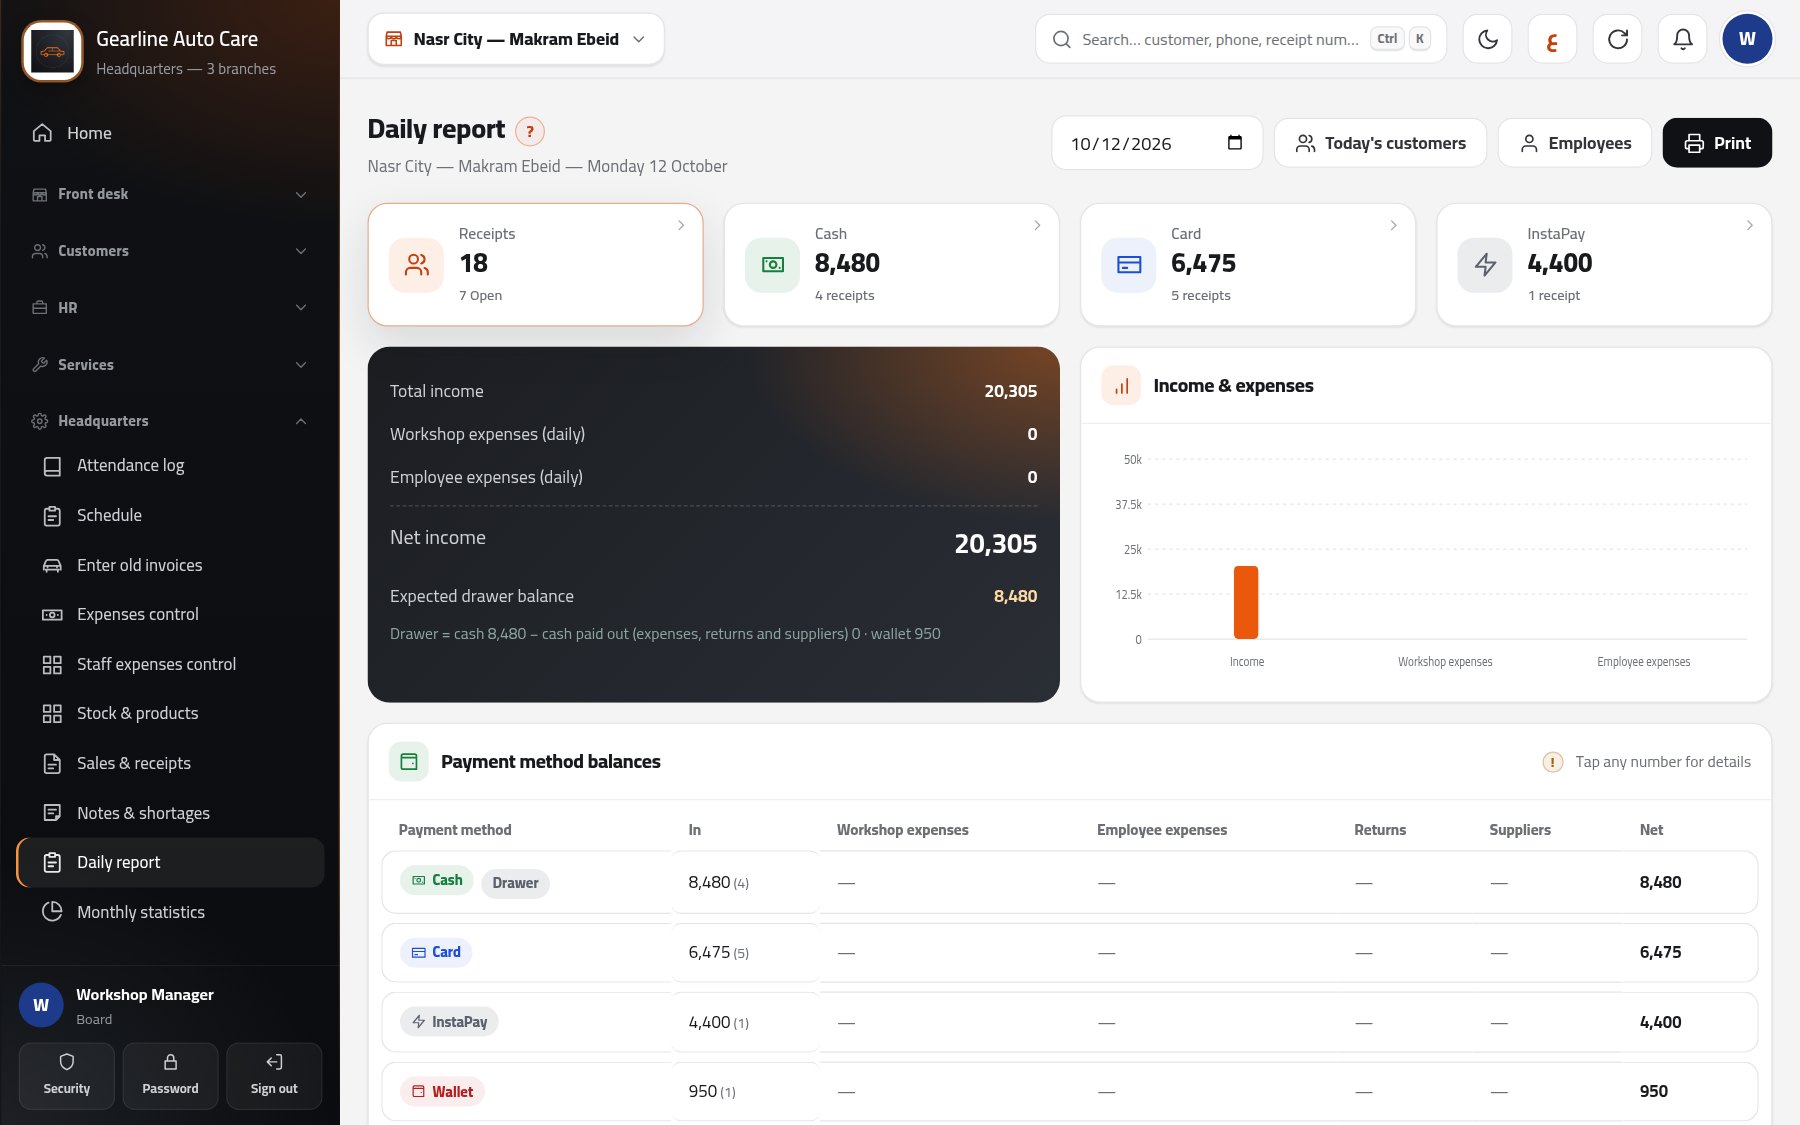Open the date picker calendar icon
The height and width of the screenshot is (1125, 1800).
tap(1235, 143)
